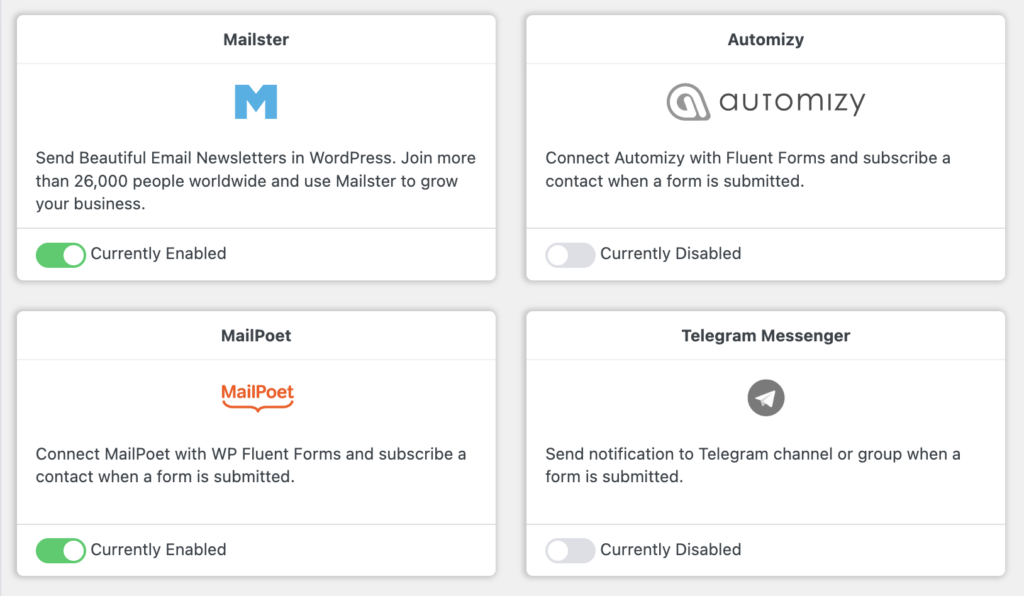Click the MailPoet card heading

coord(256,336)
